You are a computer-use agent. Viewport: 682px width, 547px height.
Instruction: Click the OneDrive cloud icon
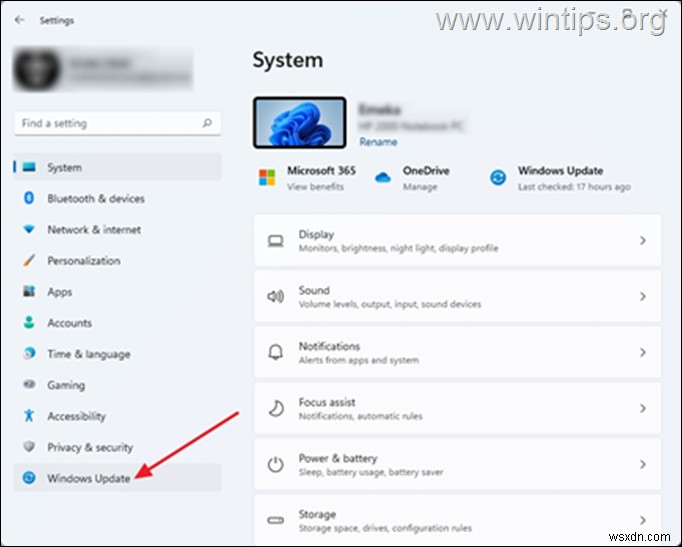point(383,177)
